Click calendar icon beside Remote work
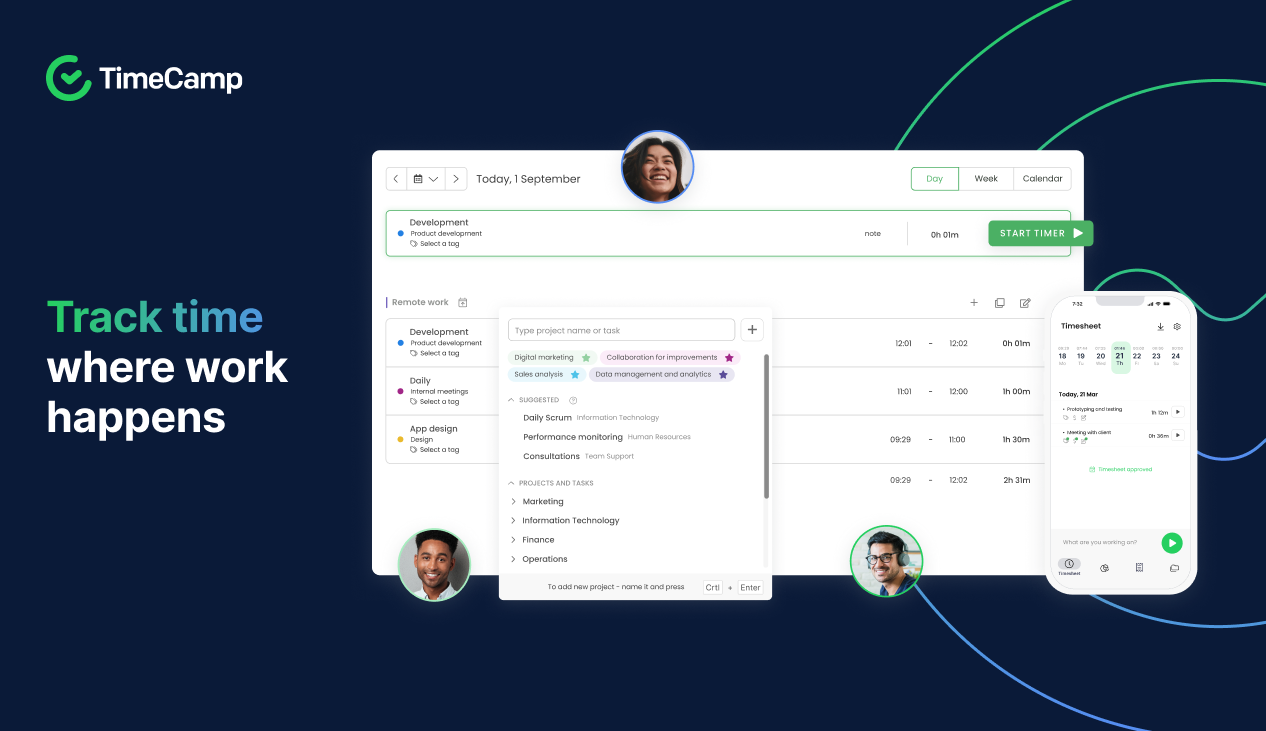The height and width of the screenshot is (731, 1266). click(x=463, y=302)
